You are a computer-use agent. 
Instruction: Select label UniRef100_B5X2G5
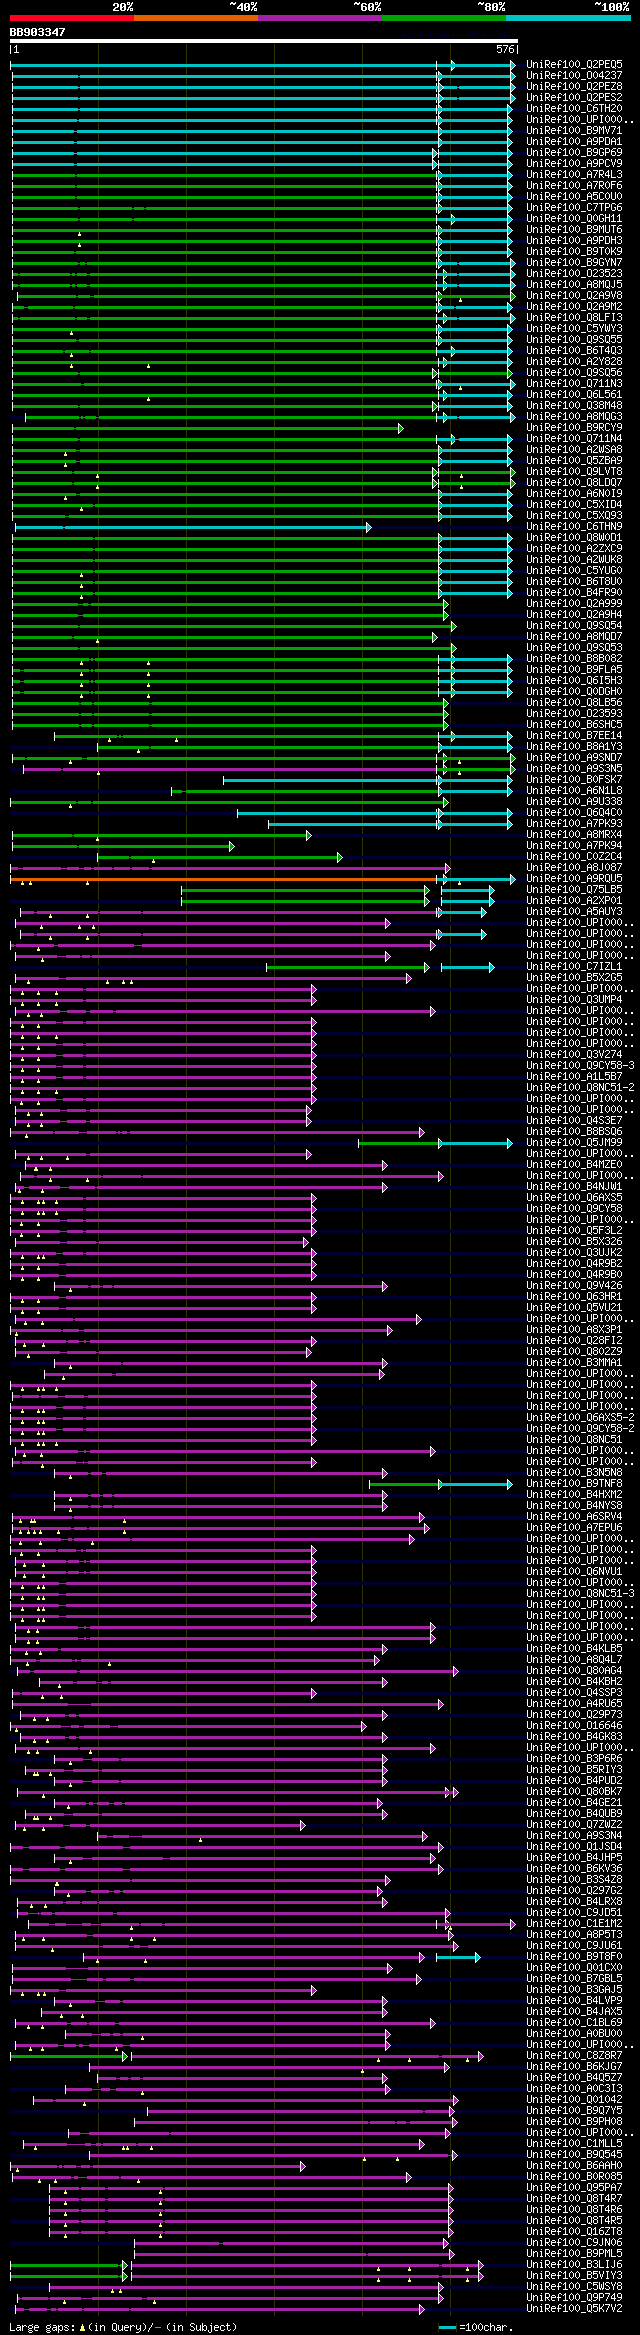pos(574,977)
